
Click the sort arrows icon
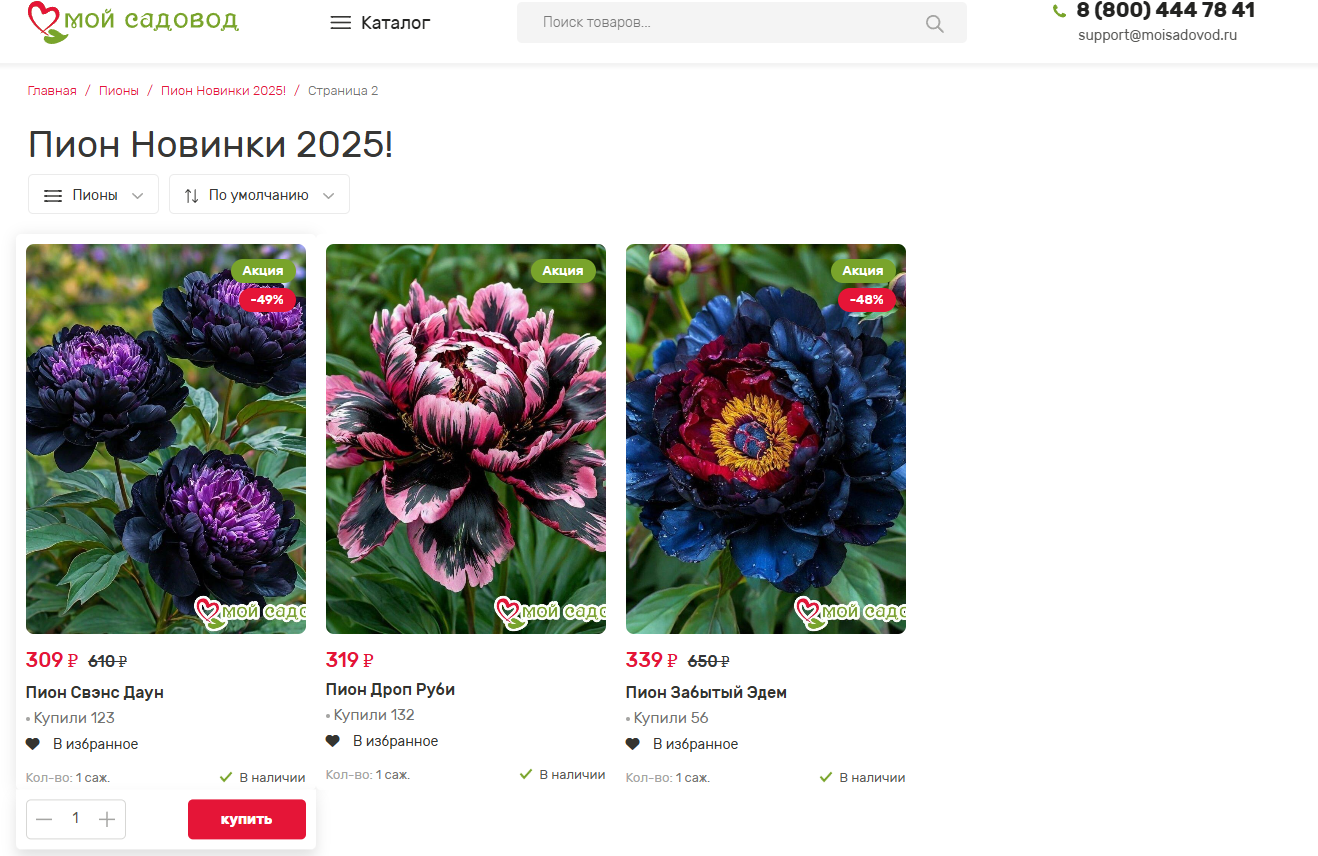coord(192,196)
